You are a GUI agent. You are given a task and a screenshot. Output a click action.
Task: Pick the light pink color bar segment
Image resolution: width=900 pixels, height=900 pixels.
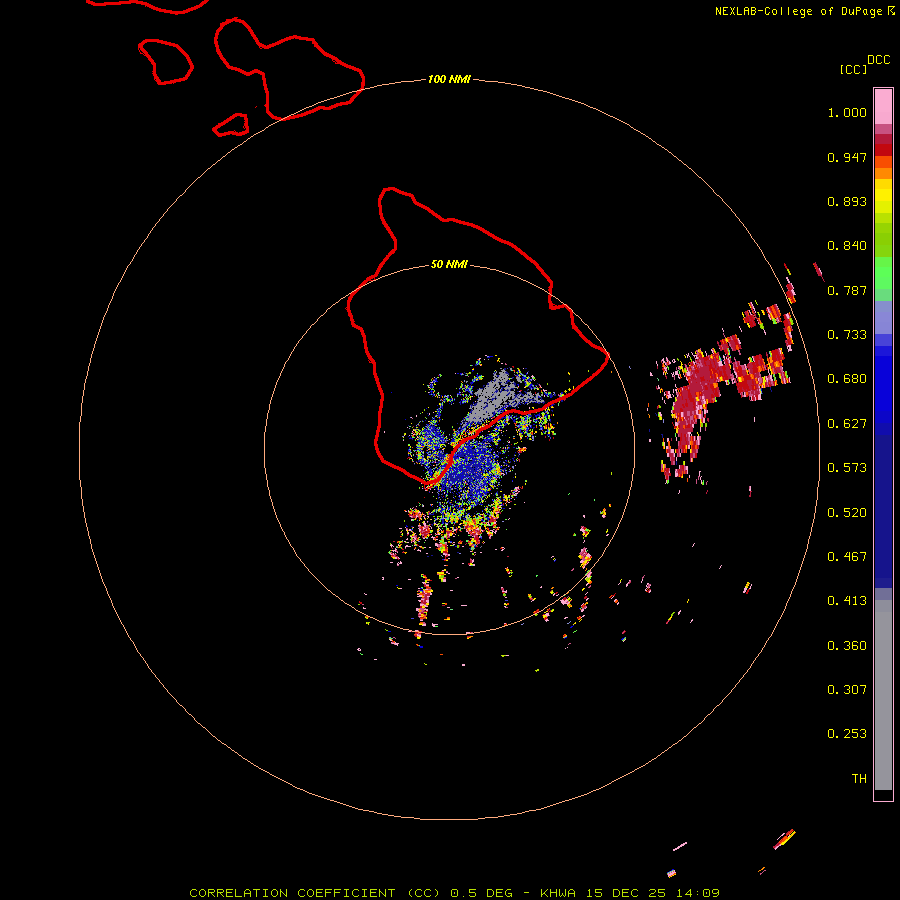tap(883, 106)
